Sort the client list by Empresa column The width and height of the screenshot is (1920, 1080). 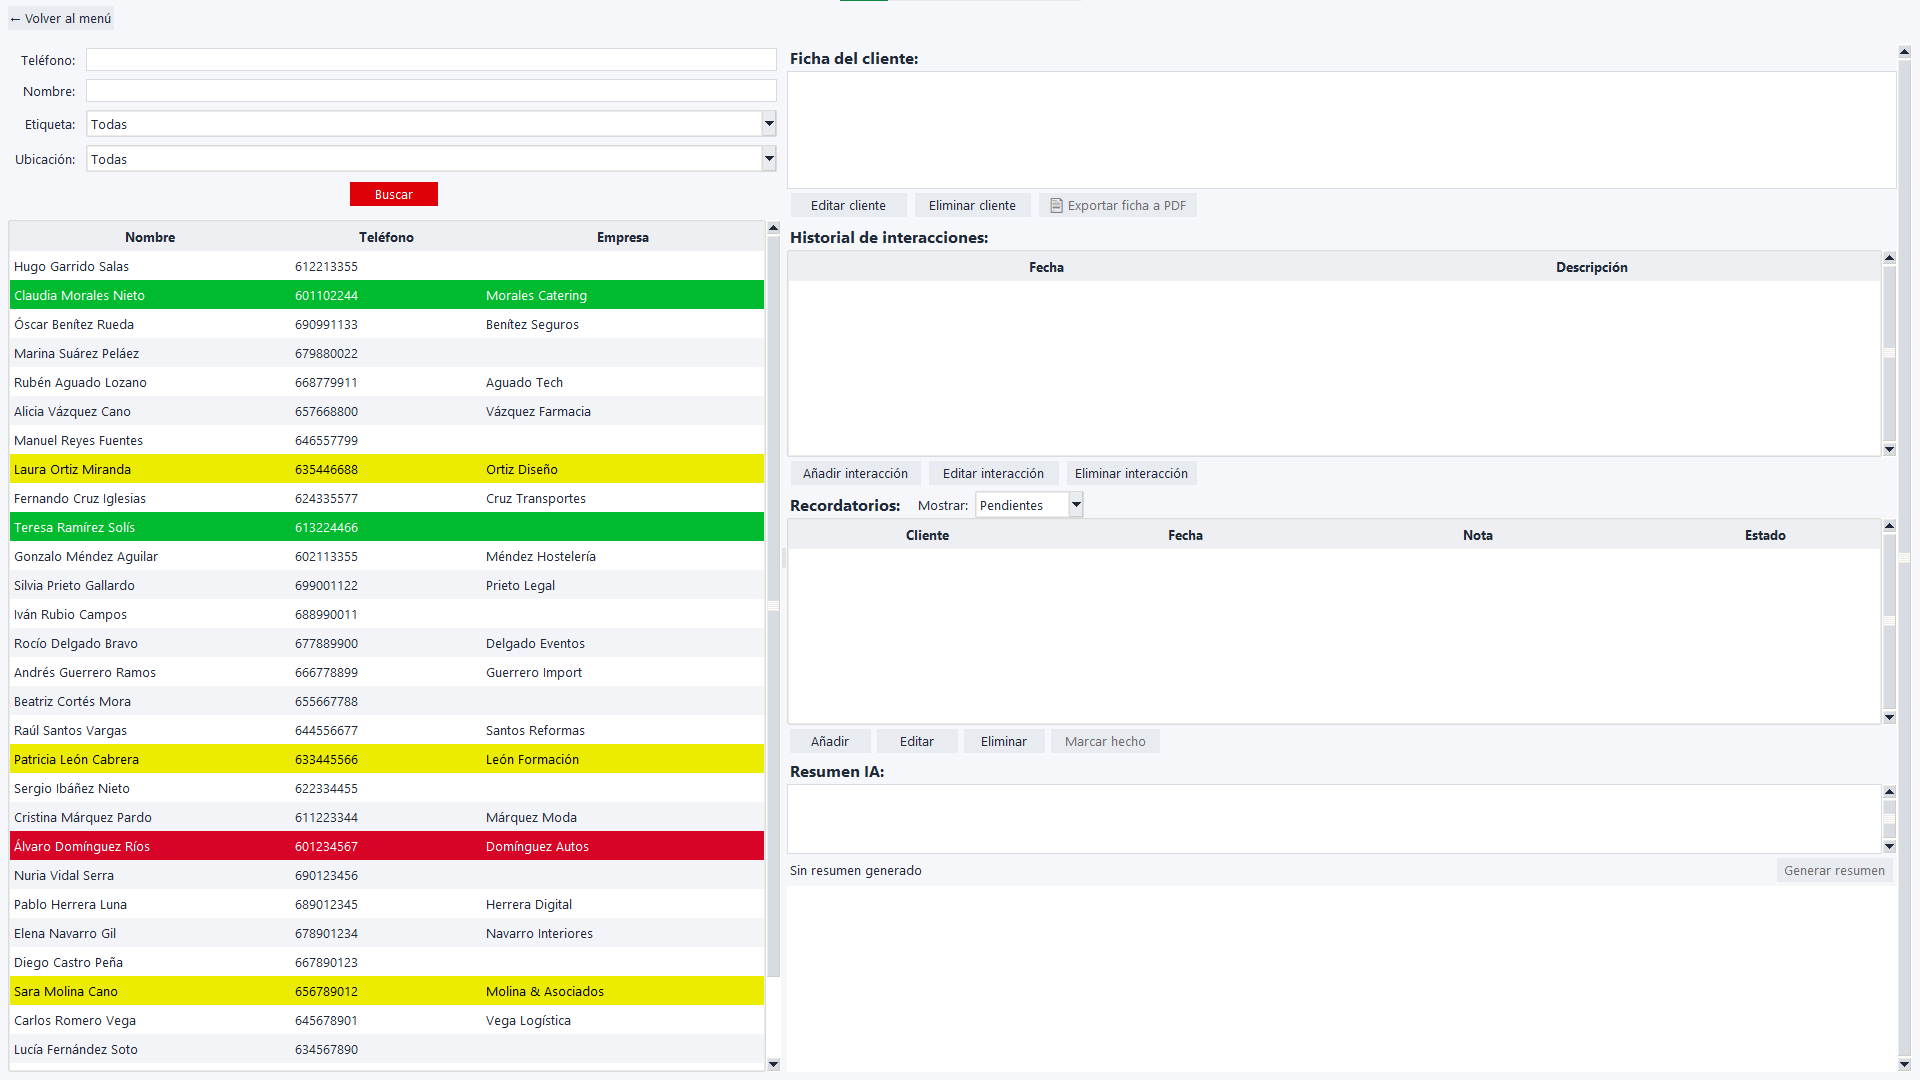click(623, 237)
